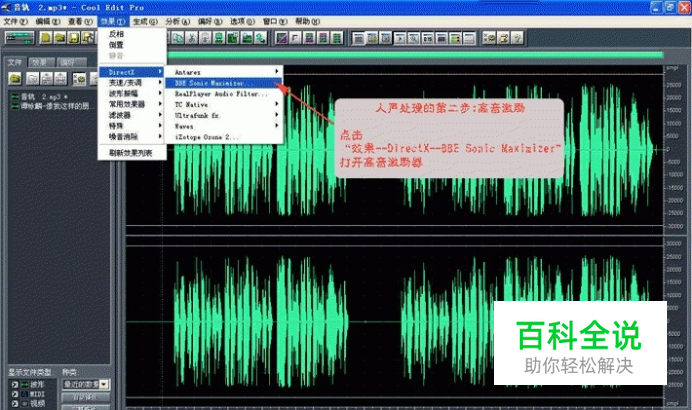Expand the 变速/变调 submenu
Screen dimensions: 692x410
[x=132, y=83]
